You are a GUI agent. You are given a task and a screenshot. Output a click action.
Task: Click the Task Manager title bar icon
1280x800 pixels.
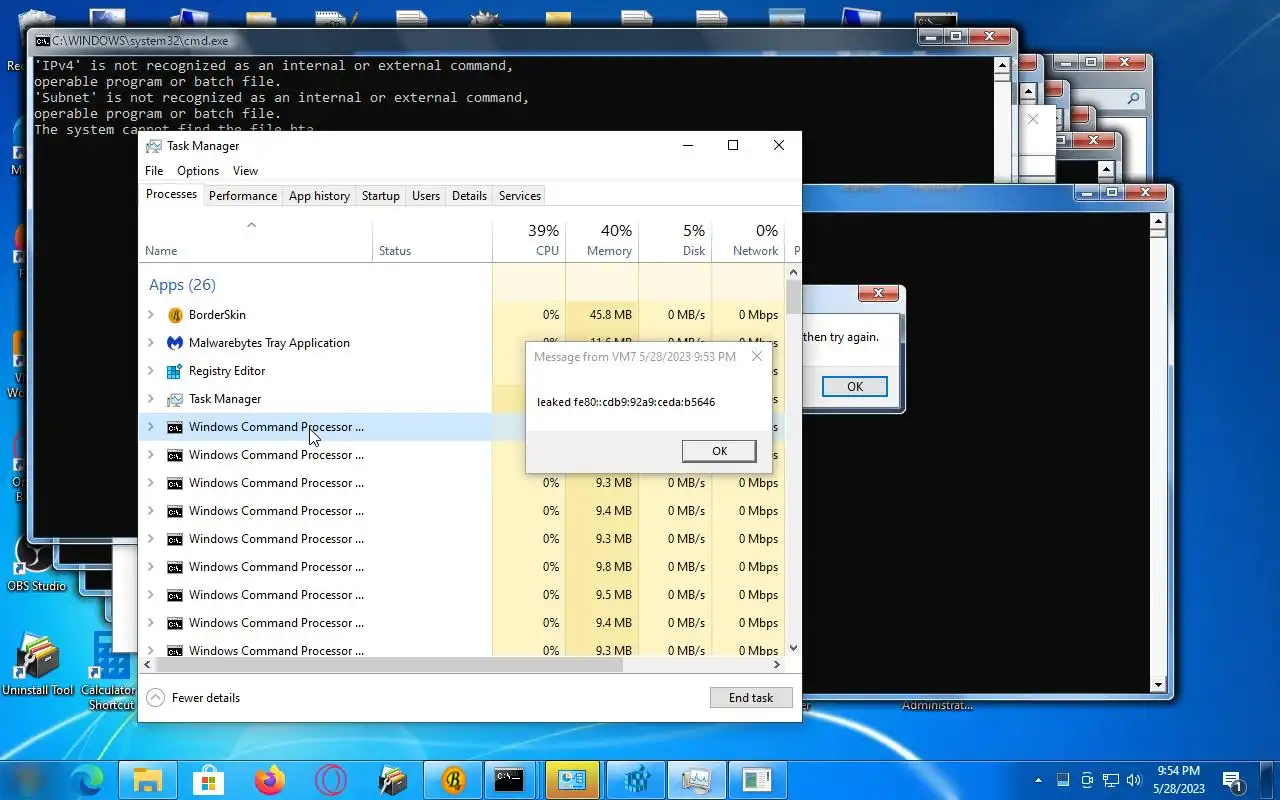[153, 146]
